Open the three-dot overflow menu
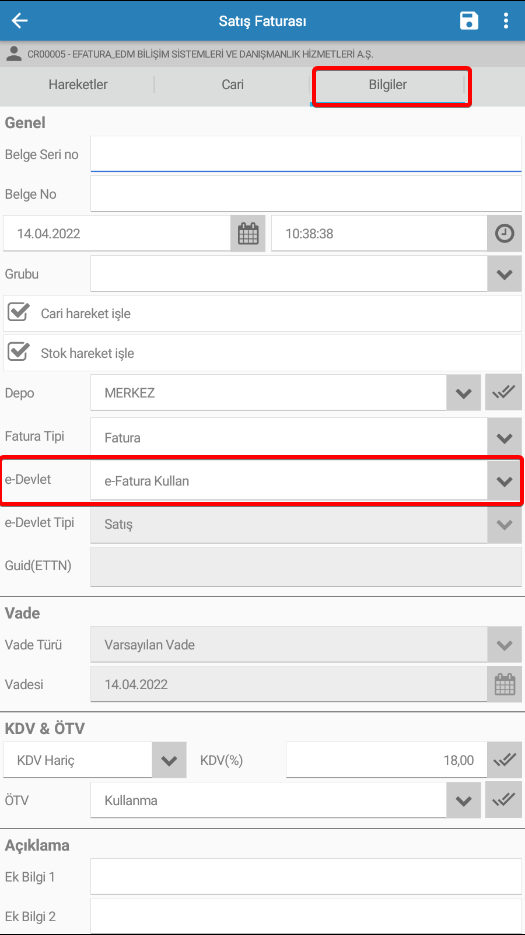Screen dimensions: 525x935 coord(505,21)
